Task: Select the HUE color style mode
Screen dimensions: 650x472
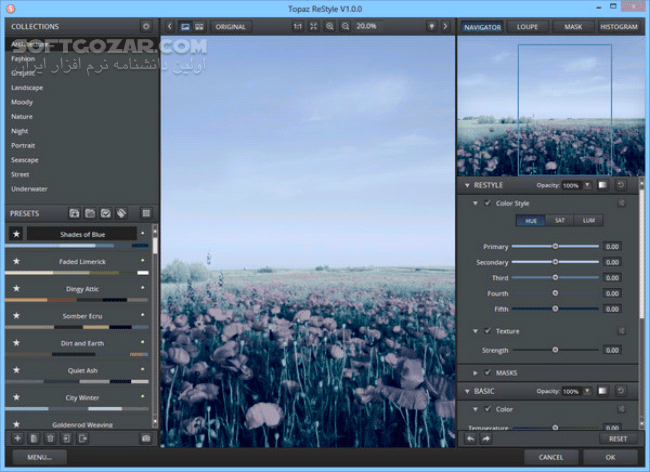Action: [531, 220]
